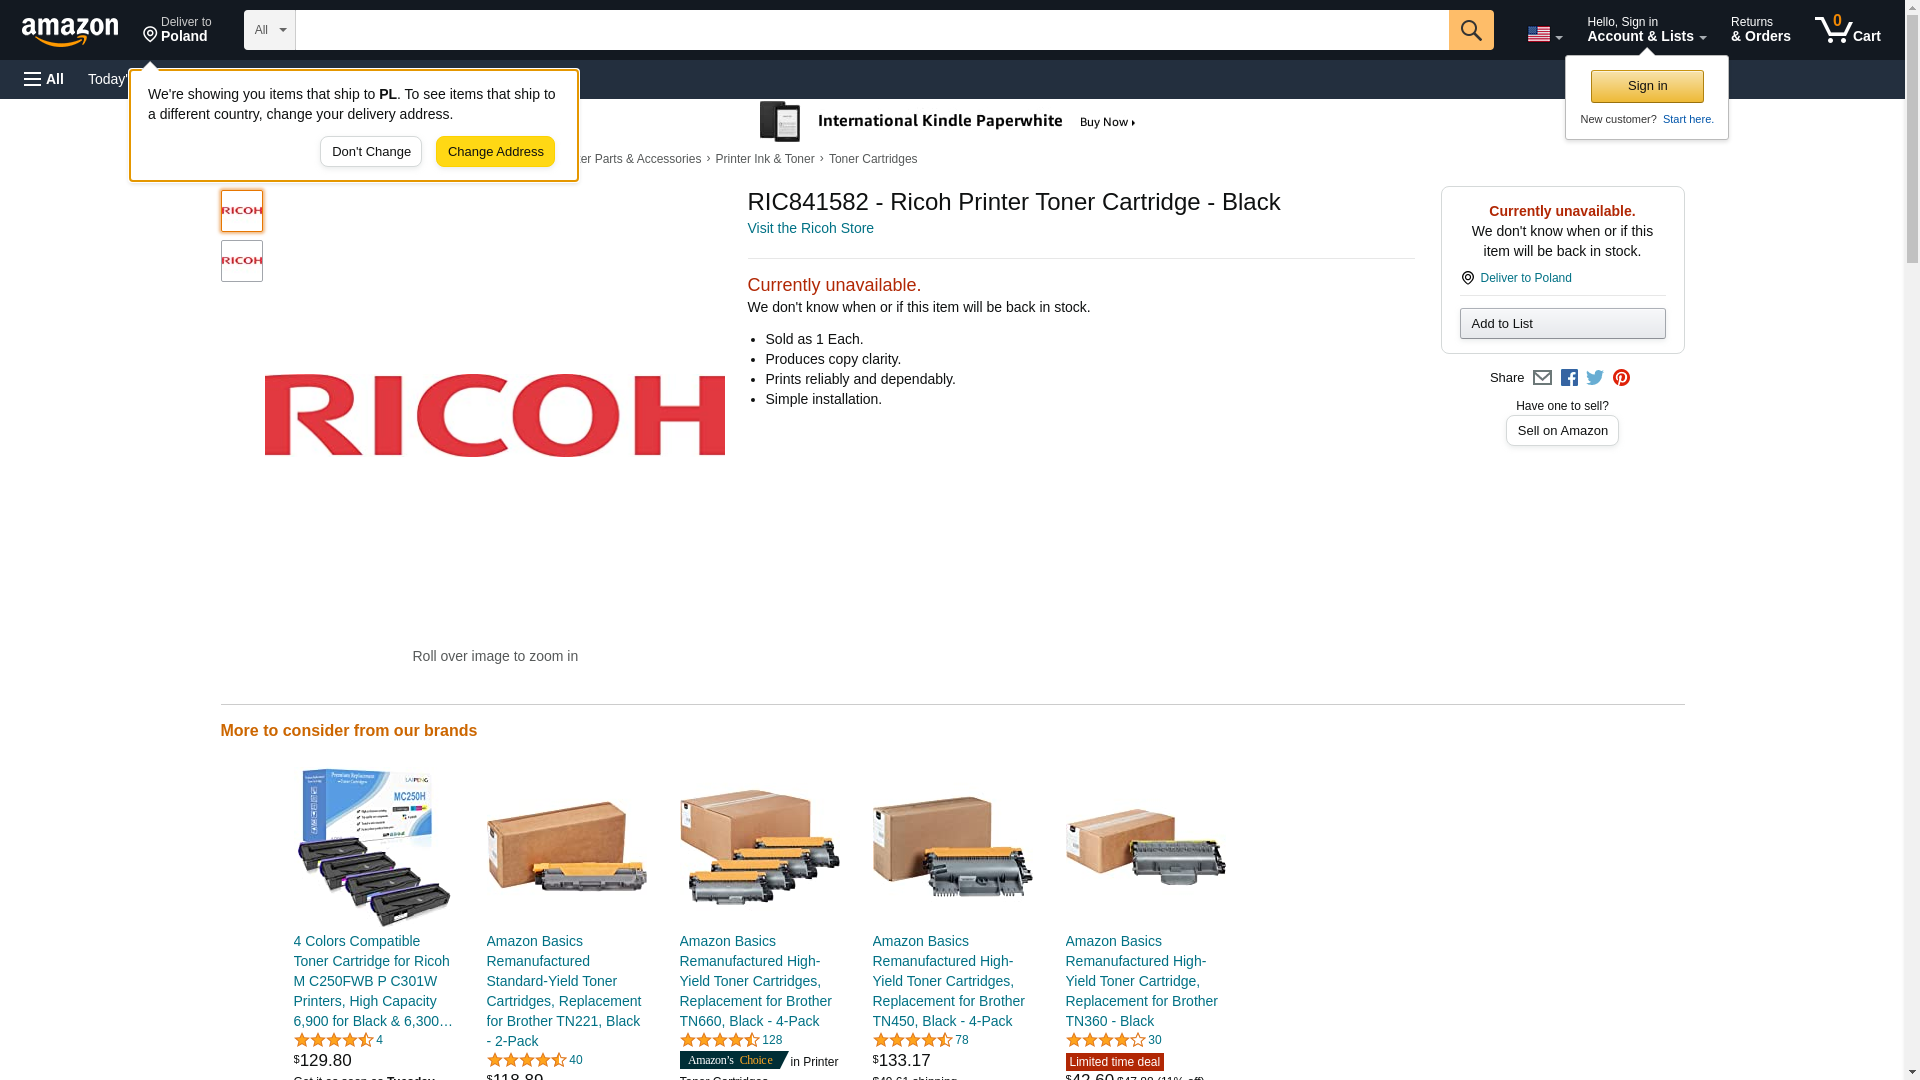Open the cart icon
Screen dimensions: 1920x1080
(1847, 30)
